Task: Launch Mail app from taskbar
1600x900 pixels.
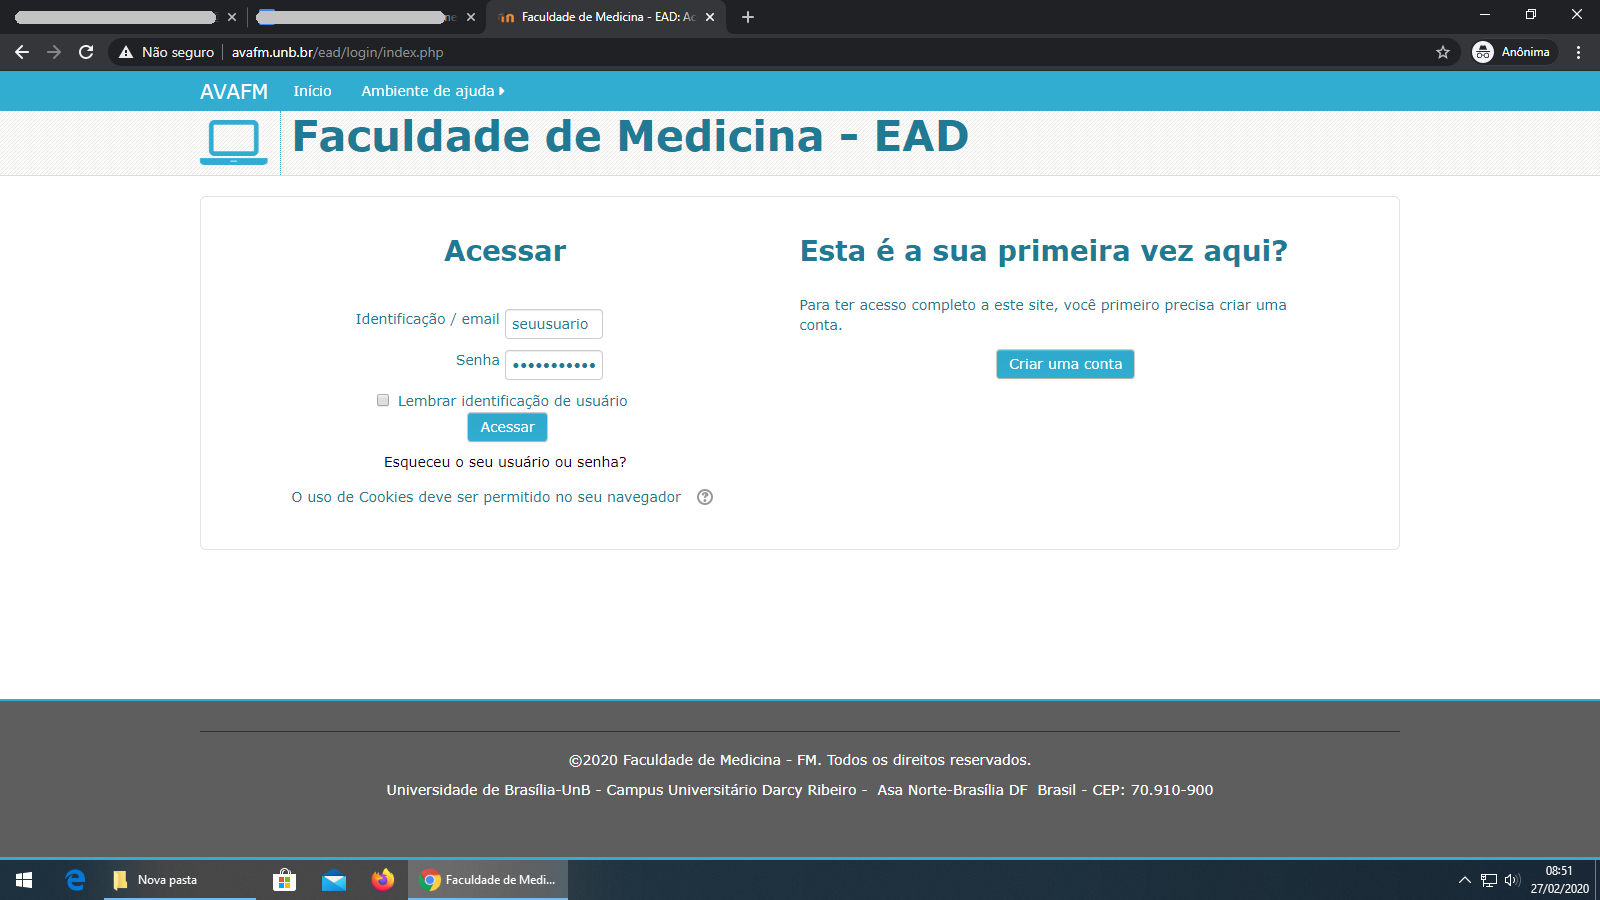Action: [x=334, y=880]
